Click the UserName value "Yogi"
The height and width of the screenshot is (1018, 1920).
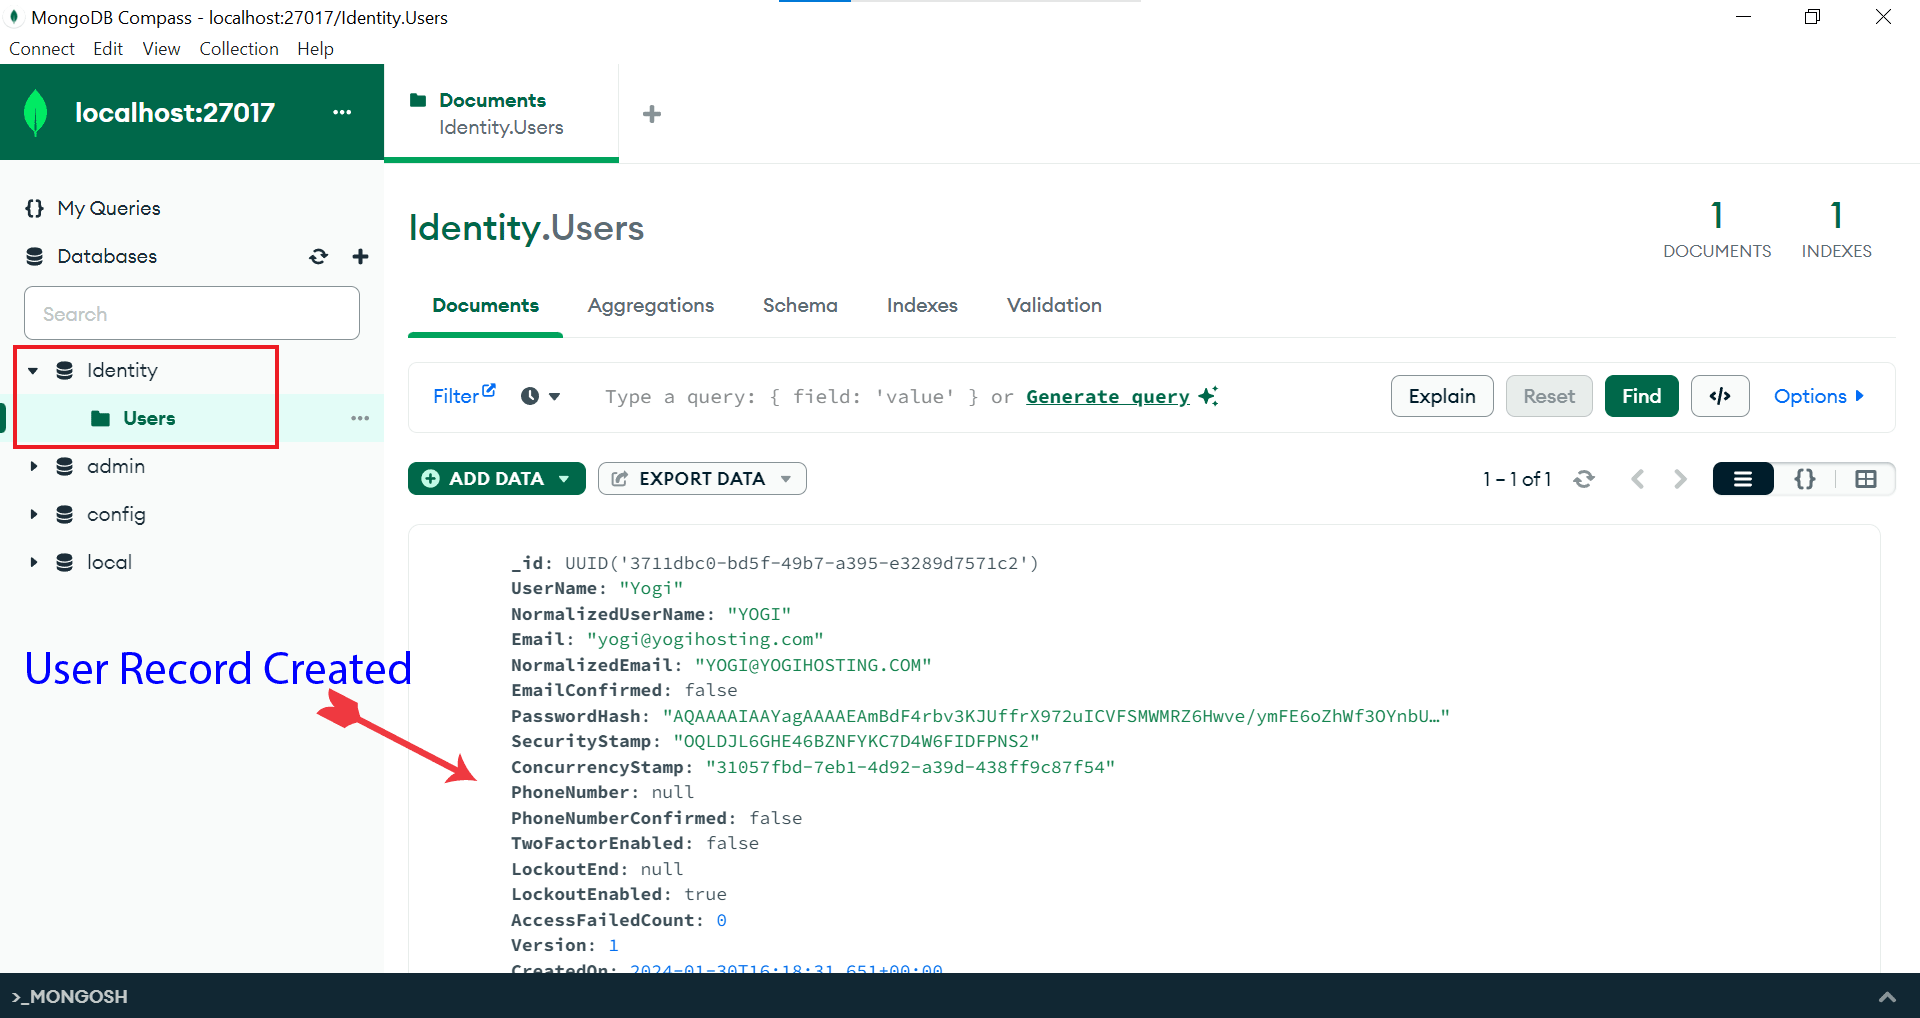pos(651,588)
